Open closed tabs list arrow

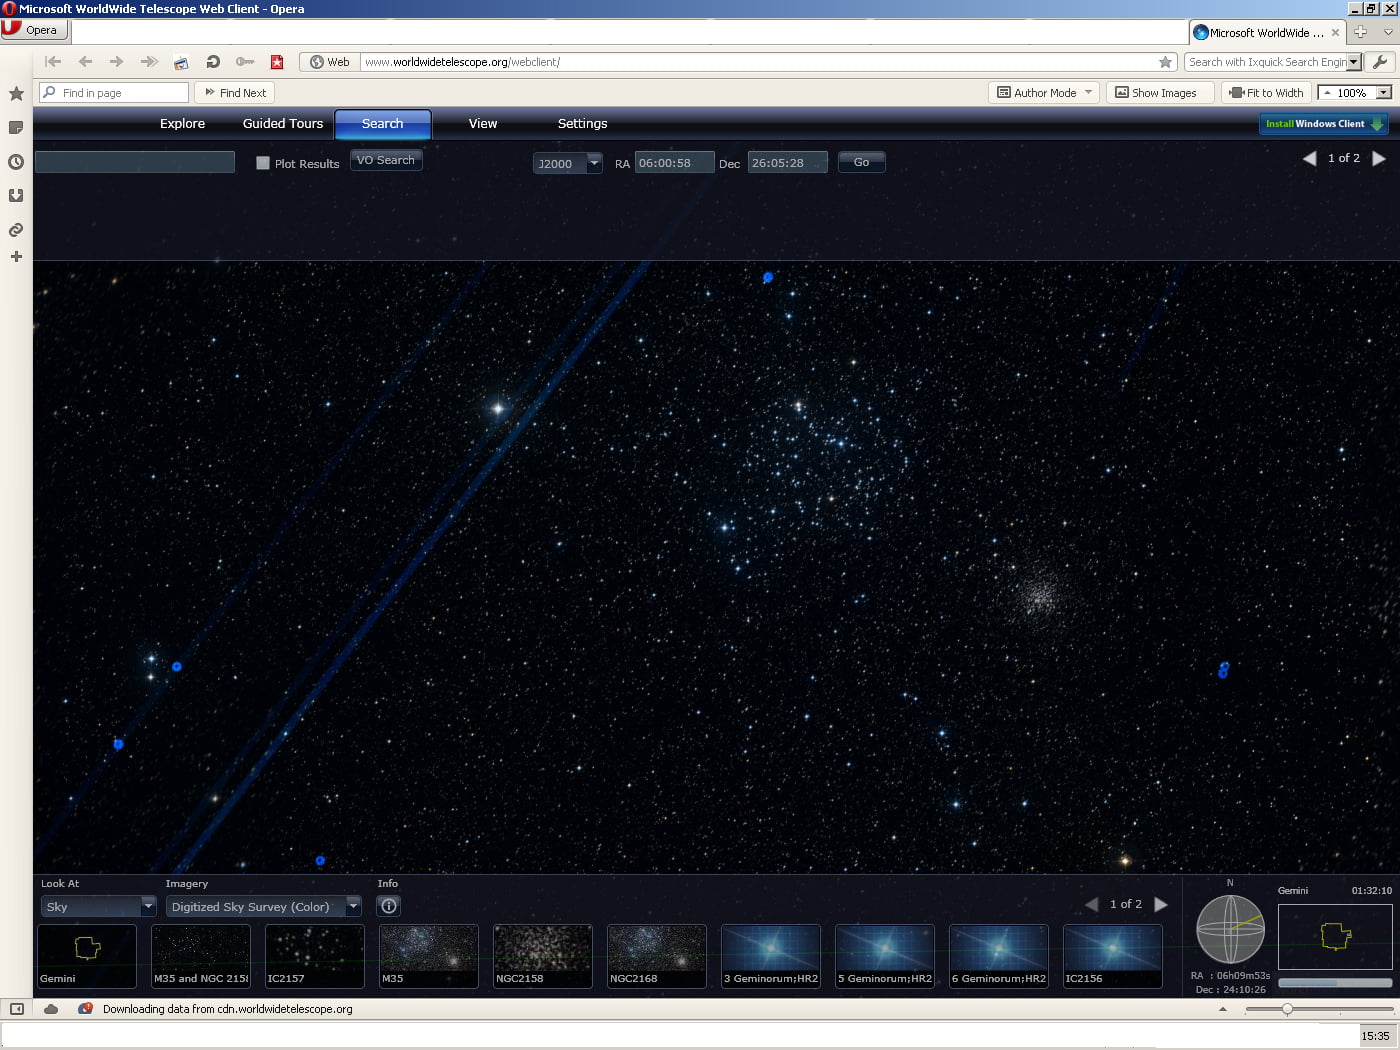pyautogui.click(x=1388, y=32)
